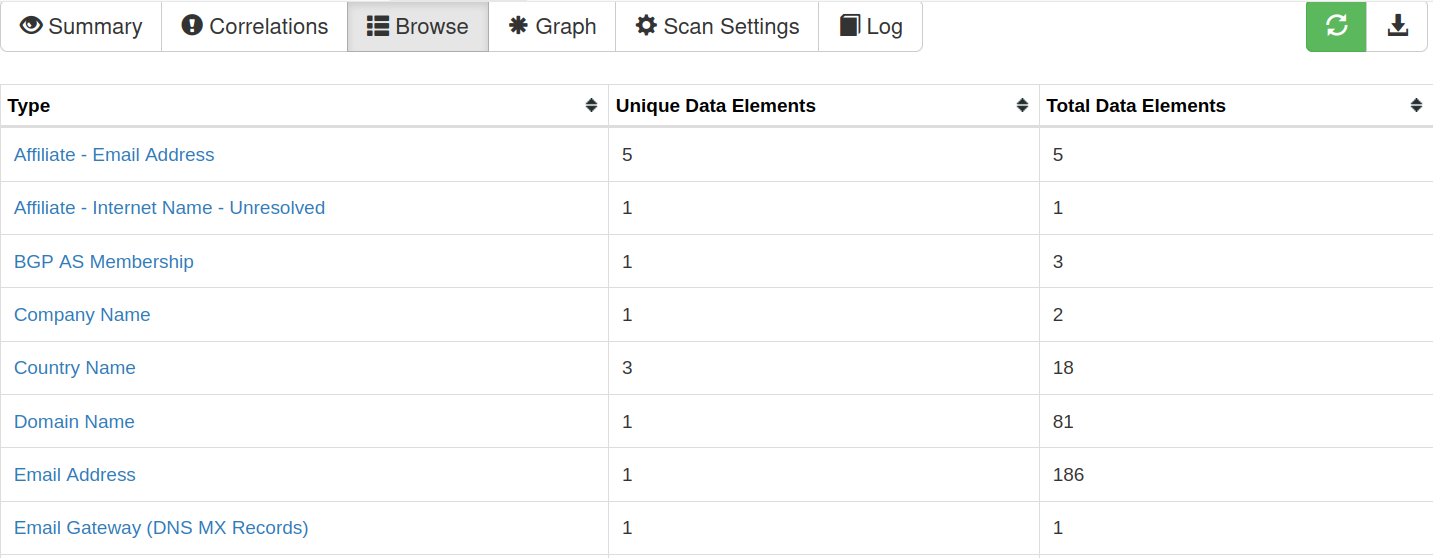The image size is (1433, 558).
Task: View the Log tab
Action: (870, 26)
